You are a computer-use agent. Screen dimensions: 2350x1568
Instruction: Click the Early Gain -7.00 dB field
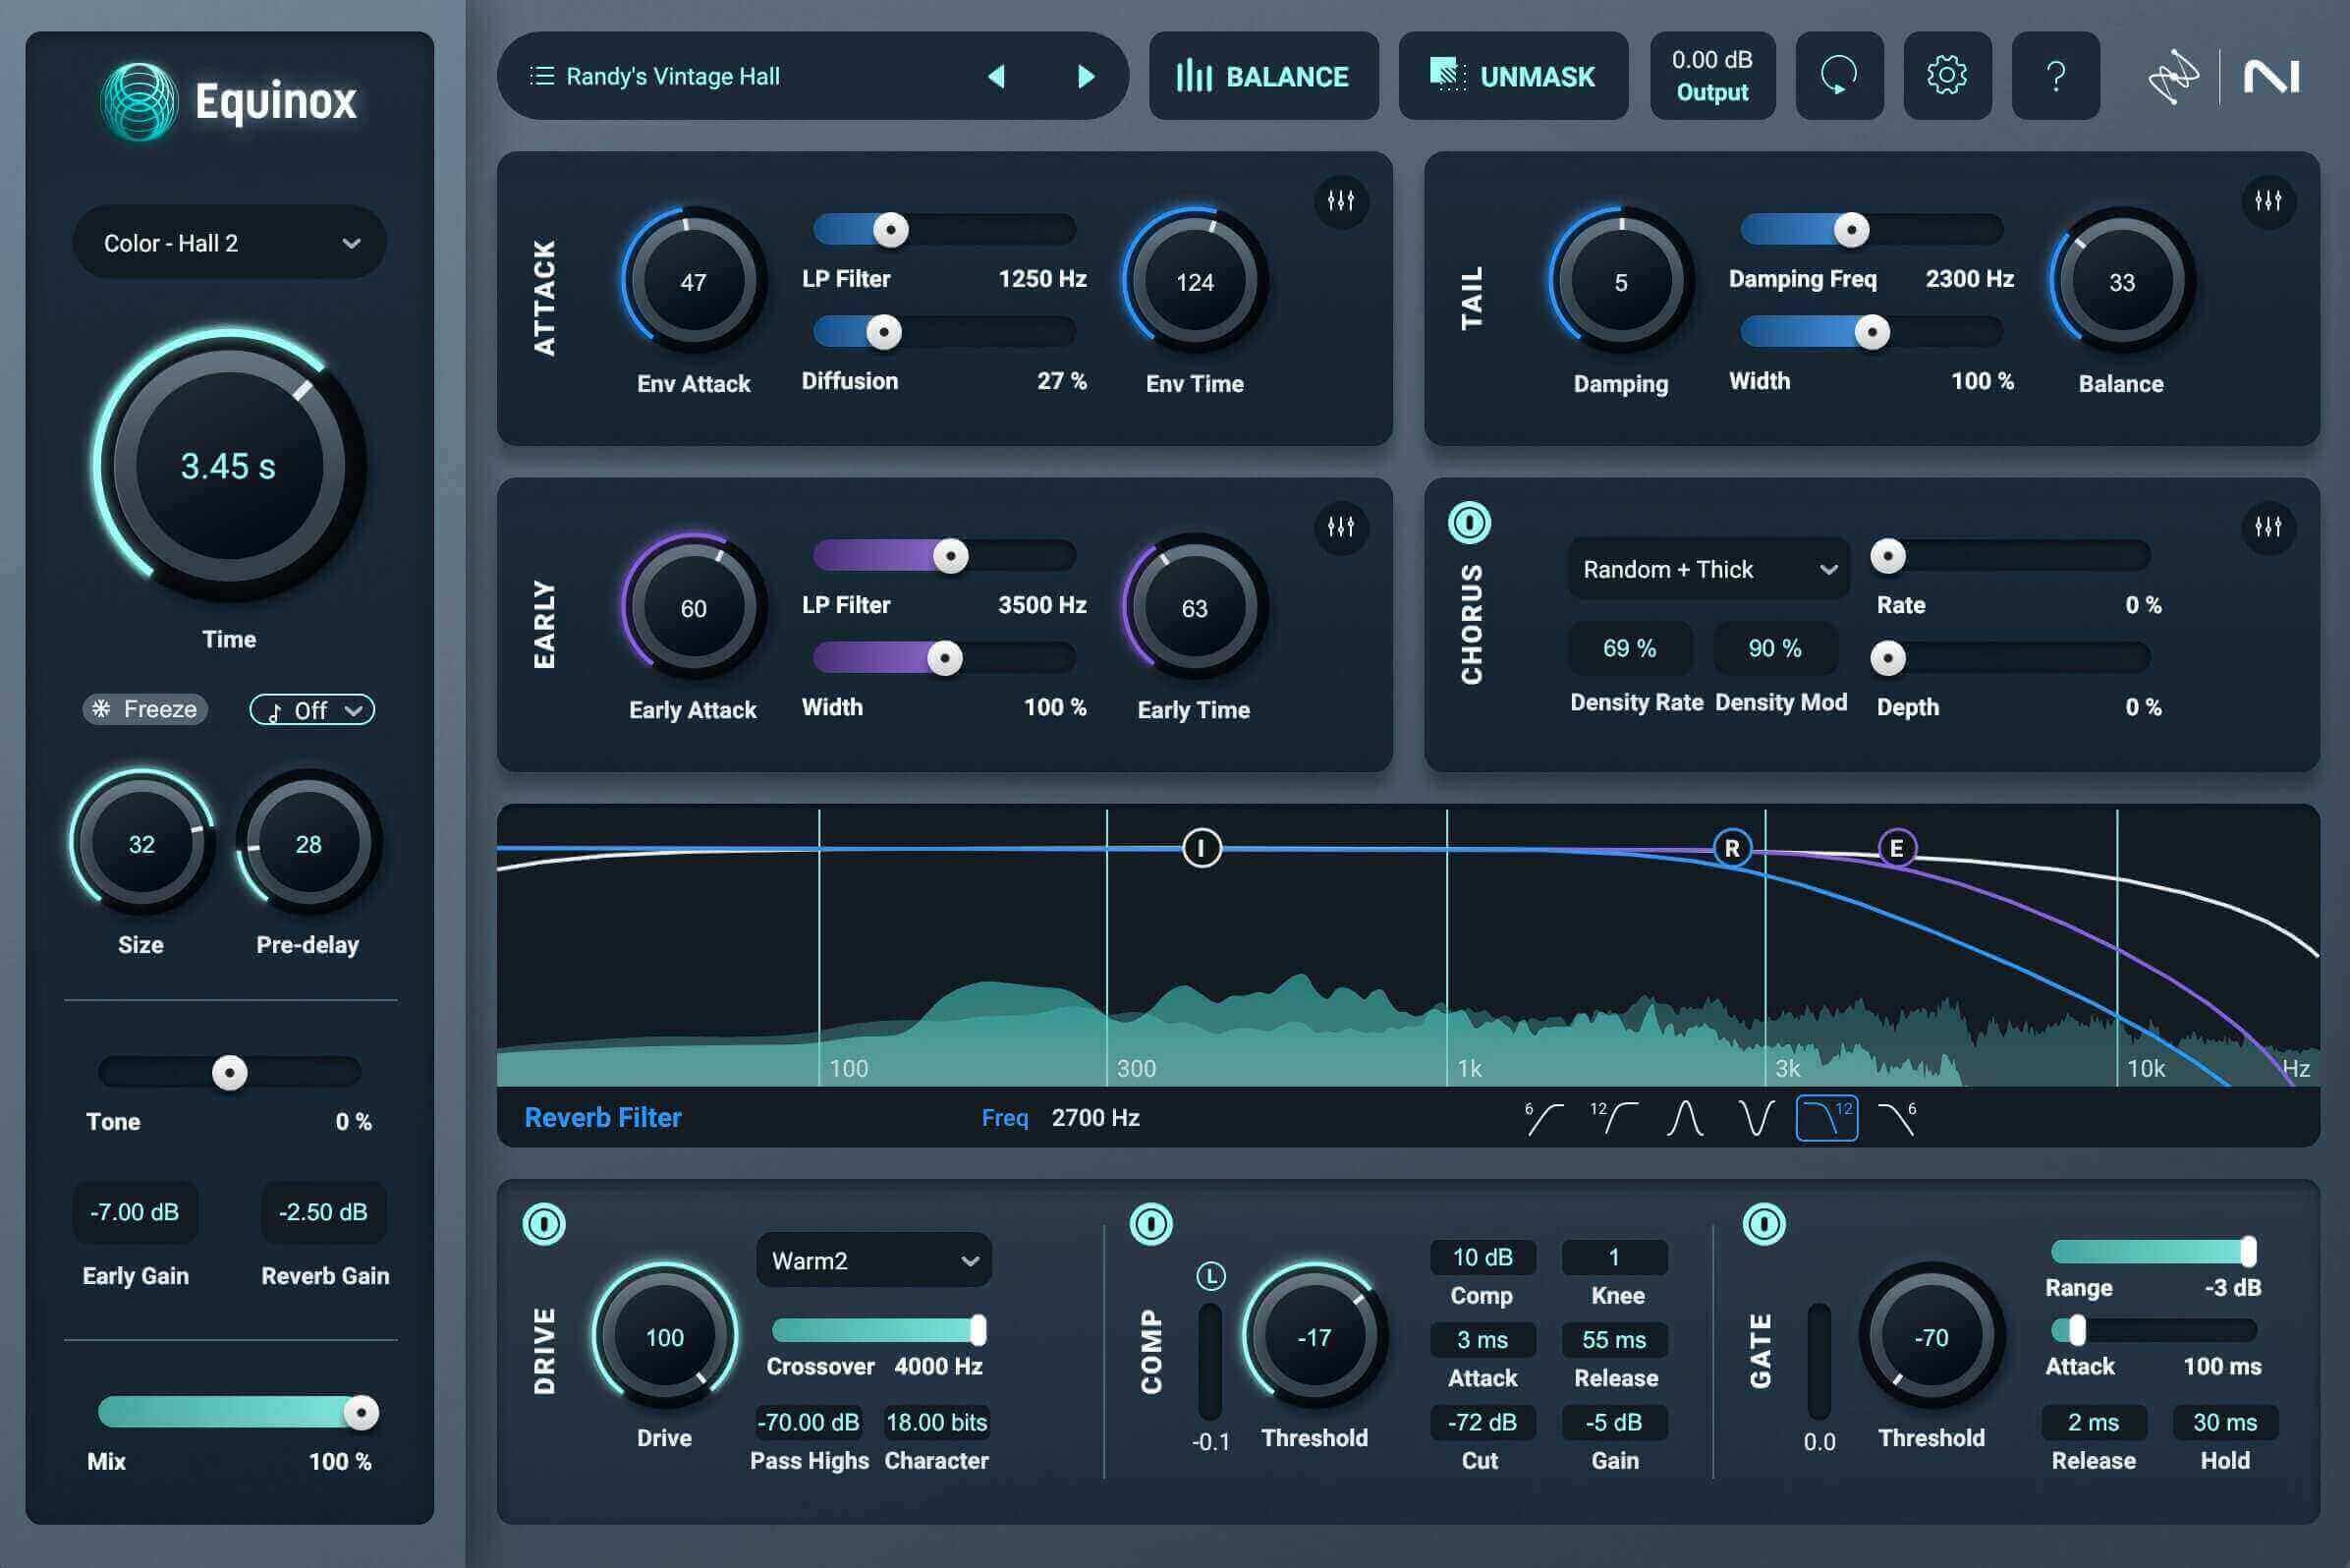point(135,1212)
